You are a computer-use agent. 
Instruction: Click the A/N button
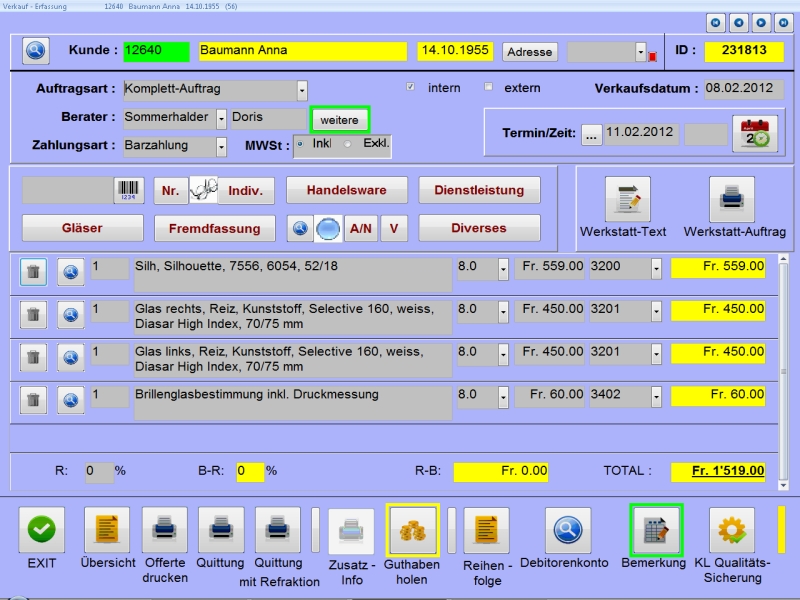click(361, 228)
